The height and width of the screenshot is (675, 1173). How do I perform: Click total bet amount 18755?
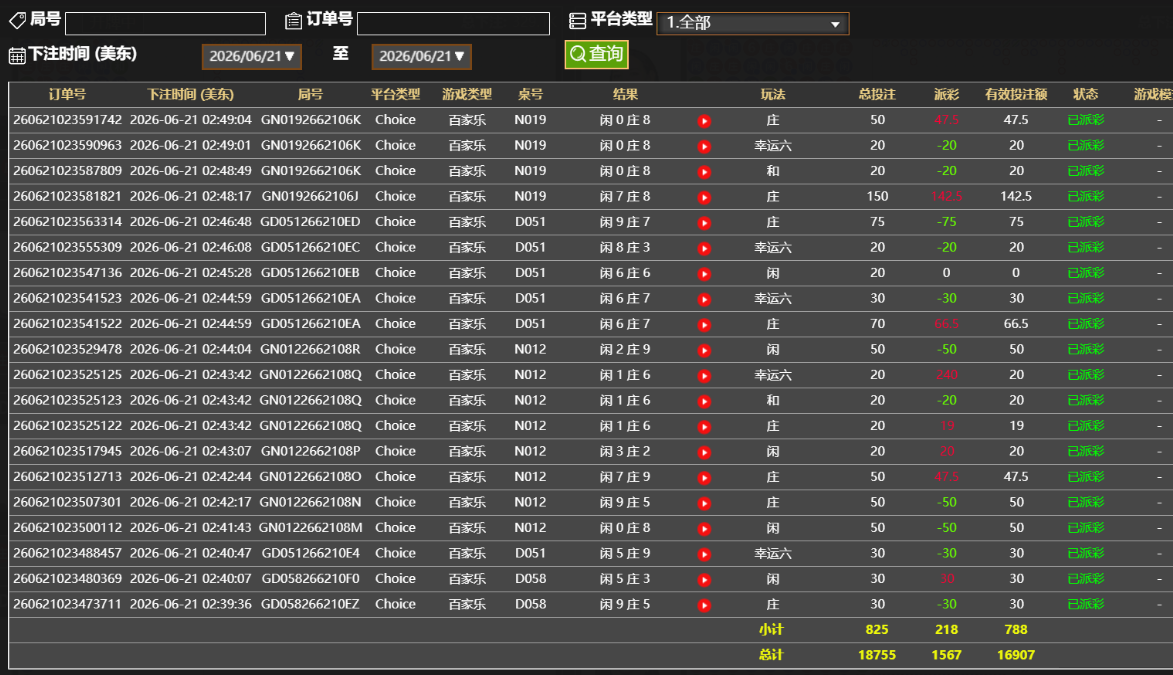pos(877,655)
